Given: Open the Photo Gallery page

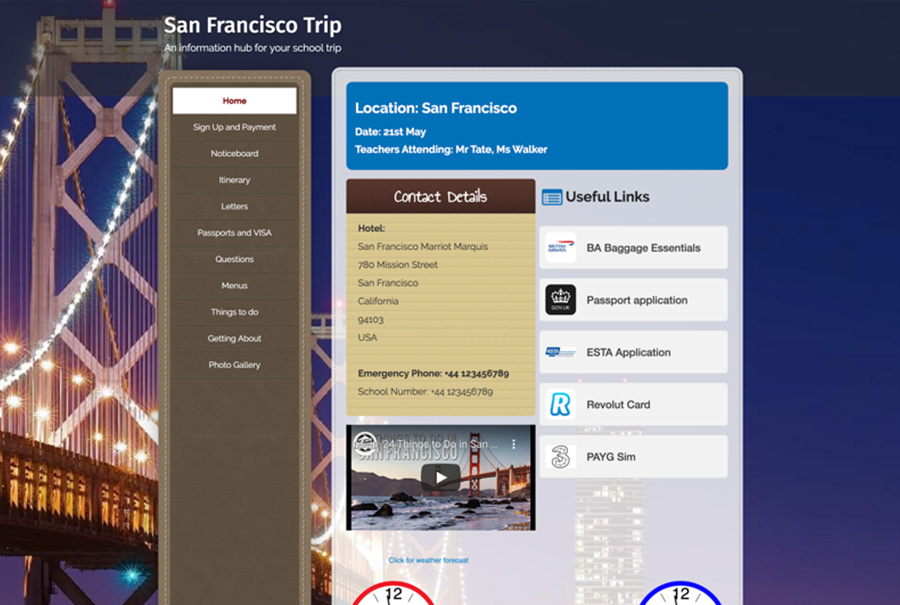Looking at the screenshot, I should pyautogui.click(x=234, y=364).
